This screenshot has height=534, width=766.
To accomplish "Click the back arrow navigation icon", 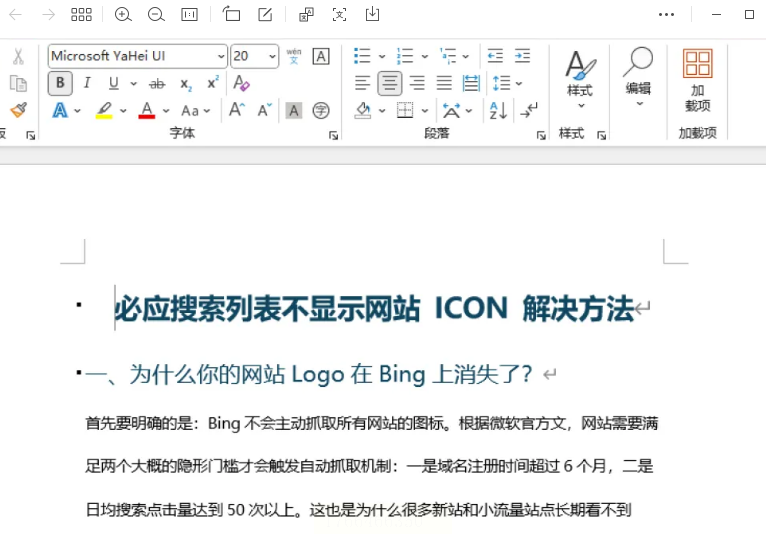I will point(16,15).
